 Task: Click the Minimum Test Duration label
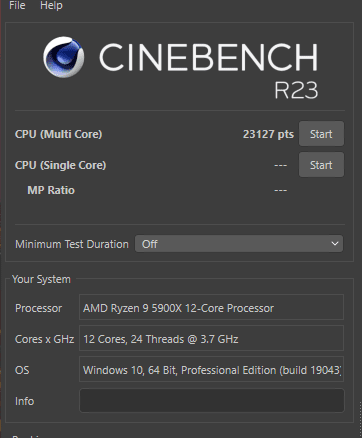click(72, 244)
